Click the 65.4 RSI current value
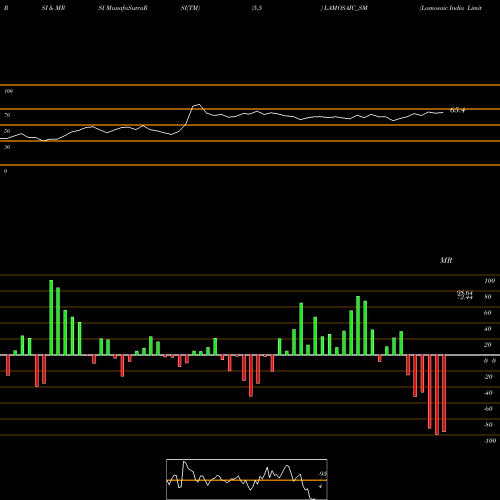 coord(457,110)
